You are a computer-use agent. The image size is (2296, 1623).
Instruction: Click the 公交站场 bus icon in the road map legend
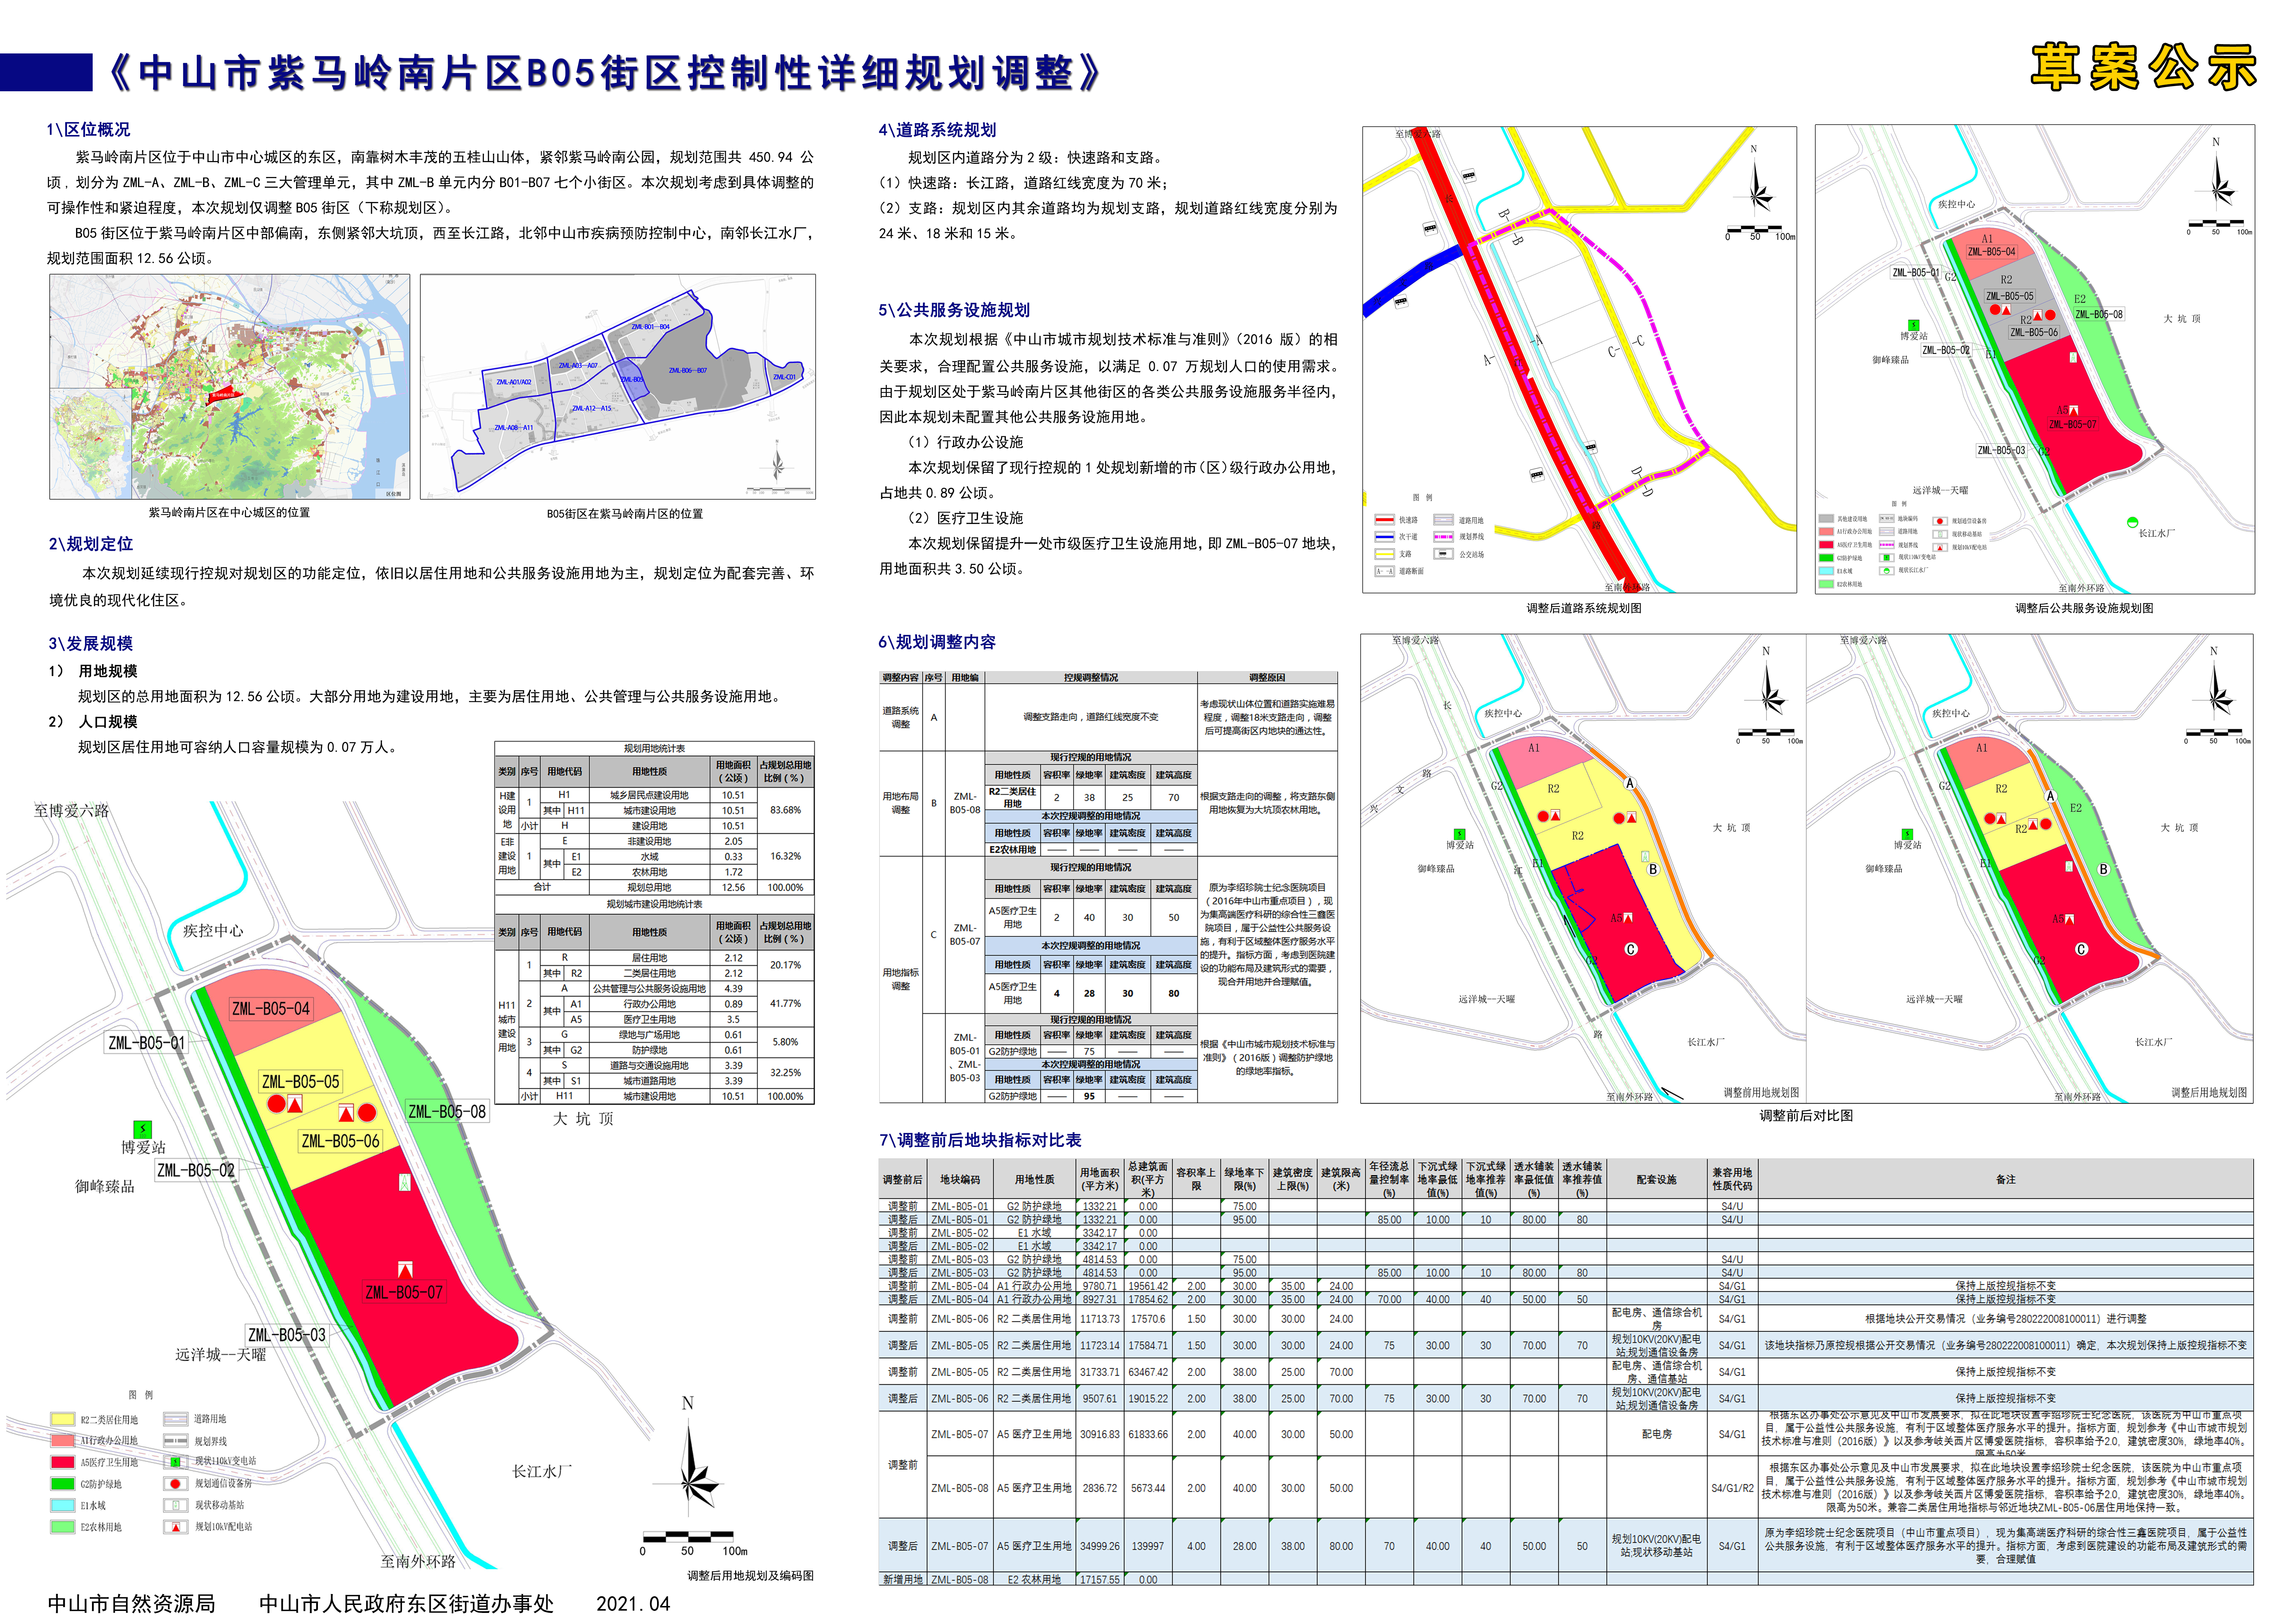(x=1443, y=554)
